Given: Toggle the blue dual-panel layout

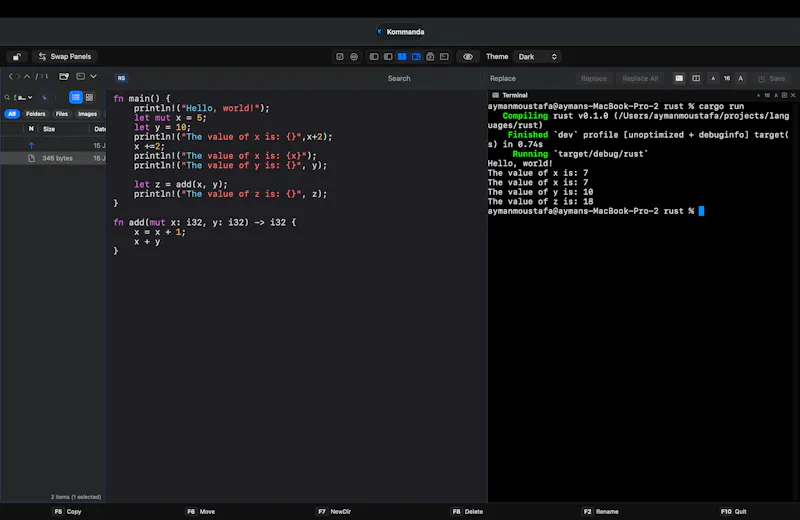Looking at the screenshot, I should pos(402,57).
